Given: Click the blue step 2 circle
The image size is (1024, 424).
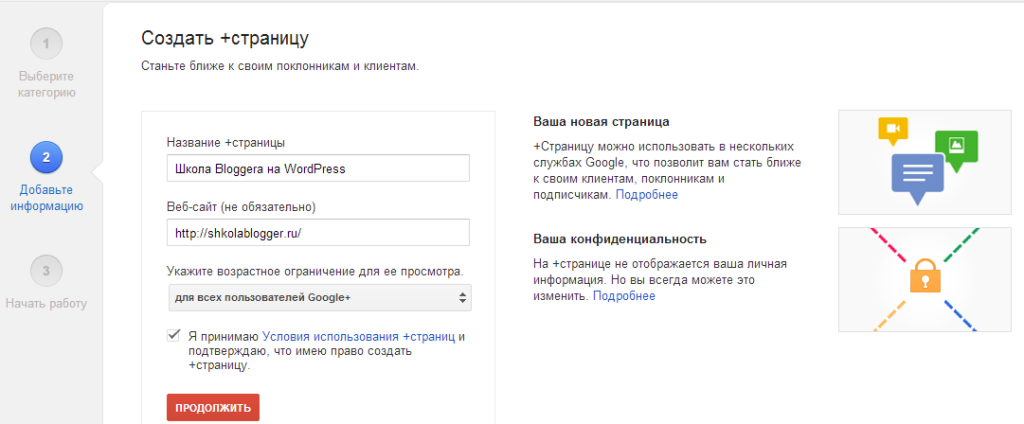Looking at the screenshot, I should 46,157.
